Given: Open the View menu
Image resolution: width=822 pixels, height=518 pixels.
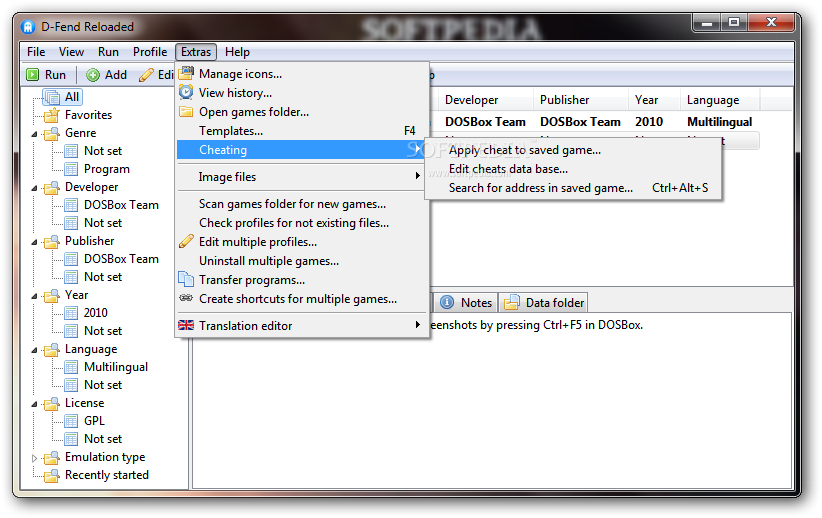Looking at the screenshot, I should click(x=71, y=52).
